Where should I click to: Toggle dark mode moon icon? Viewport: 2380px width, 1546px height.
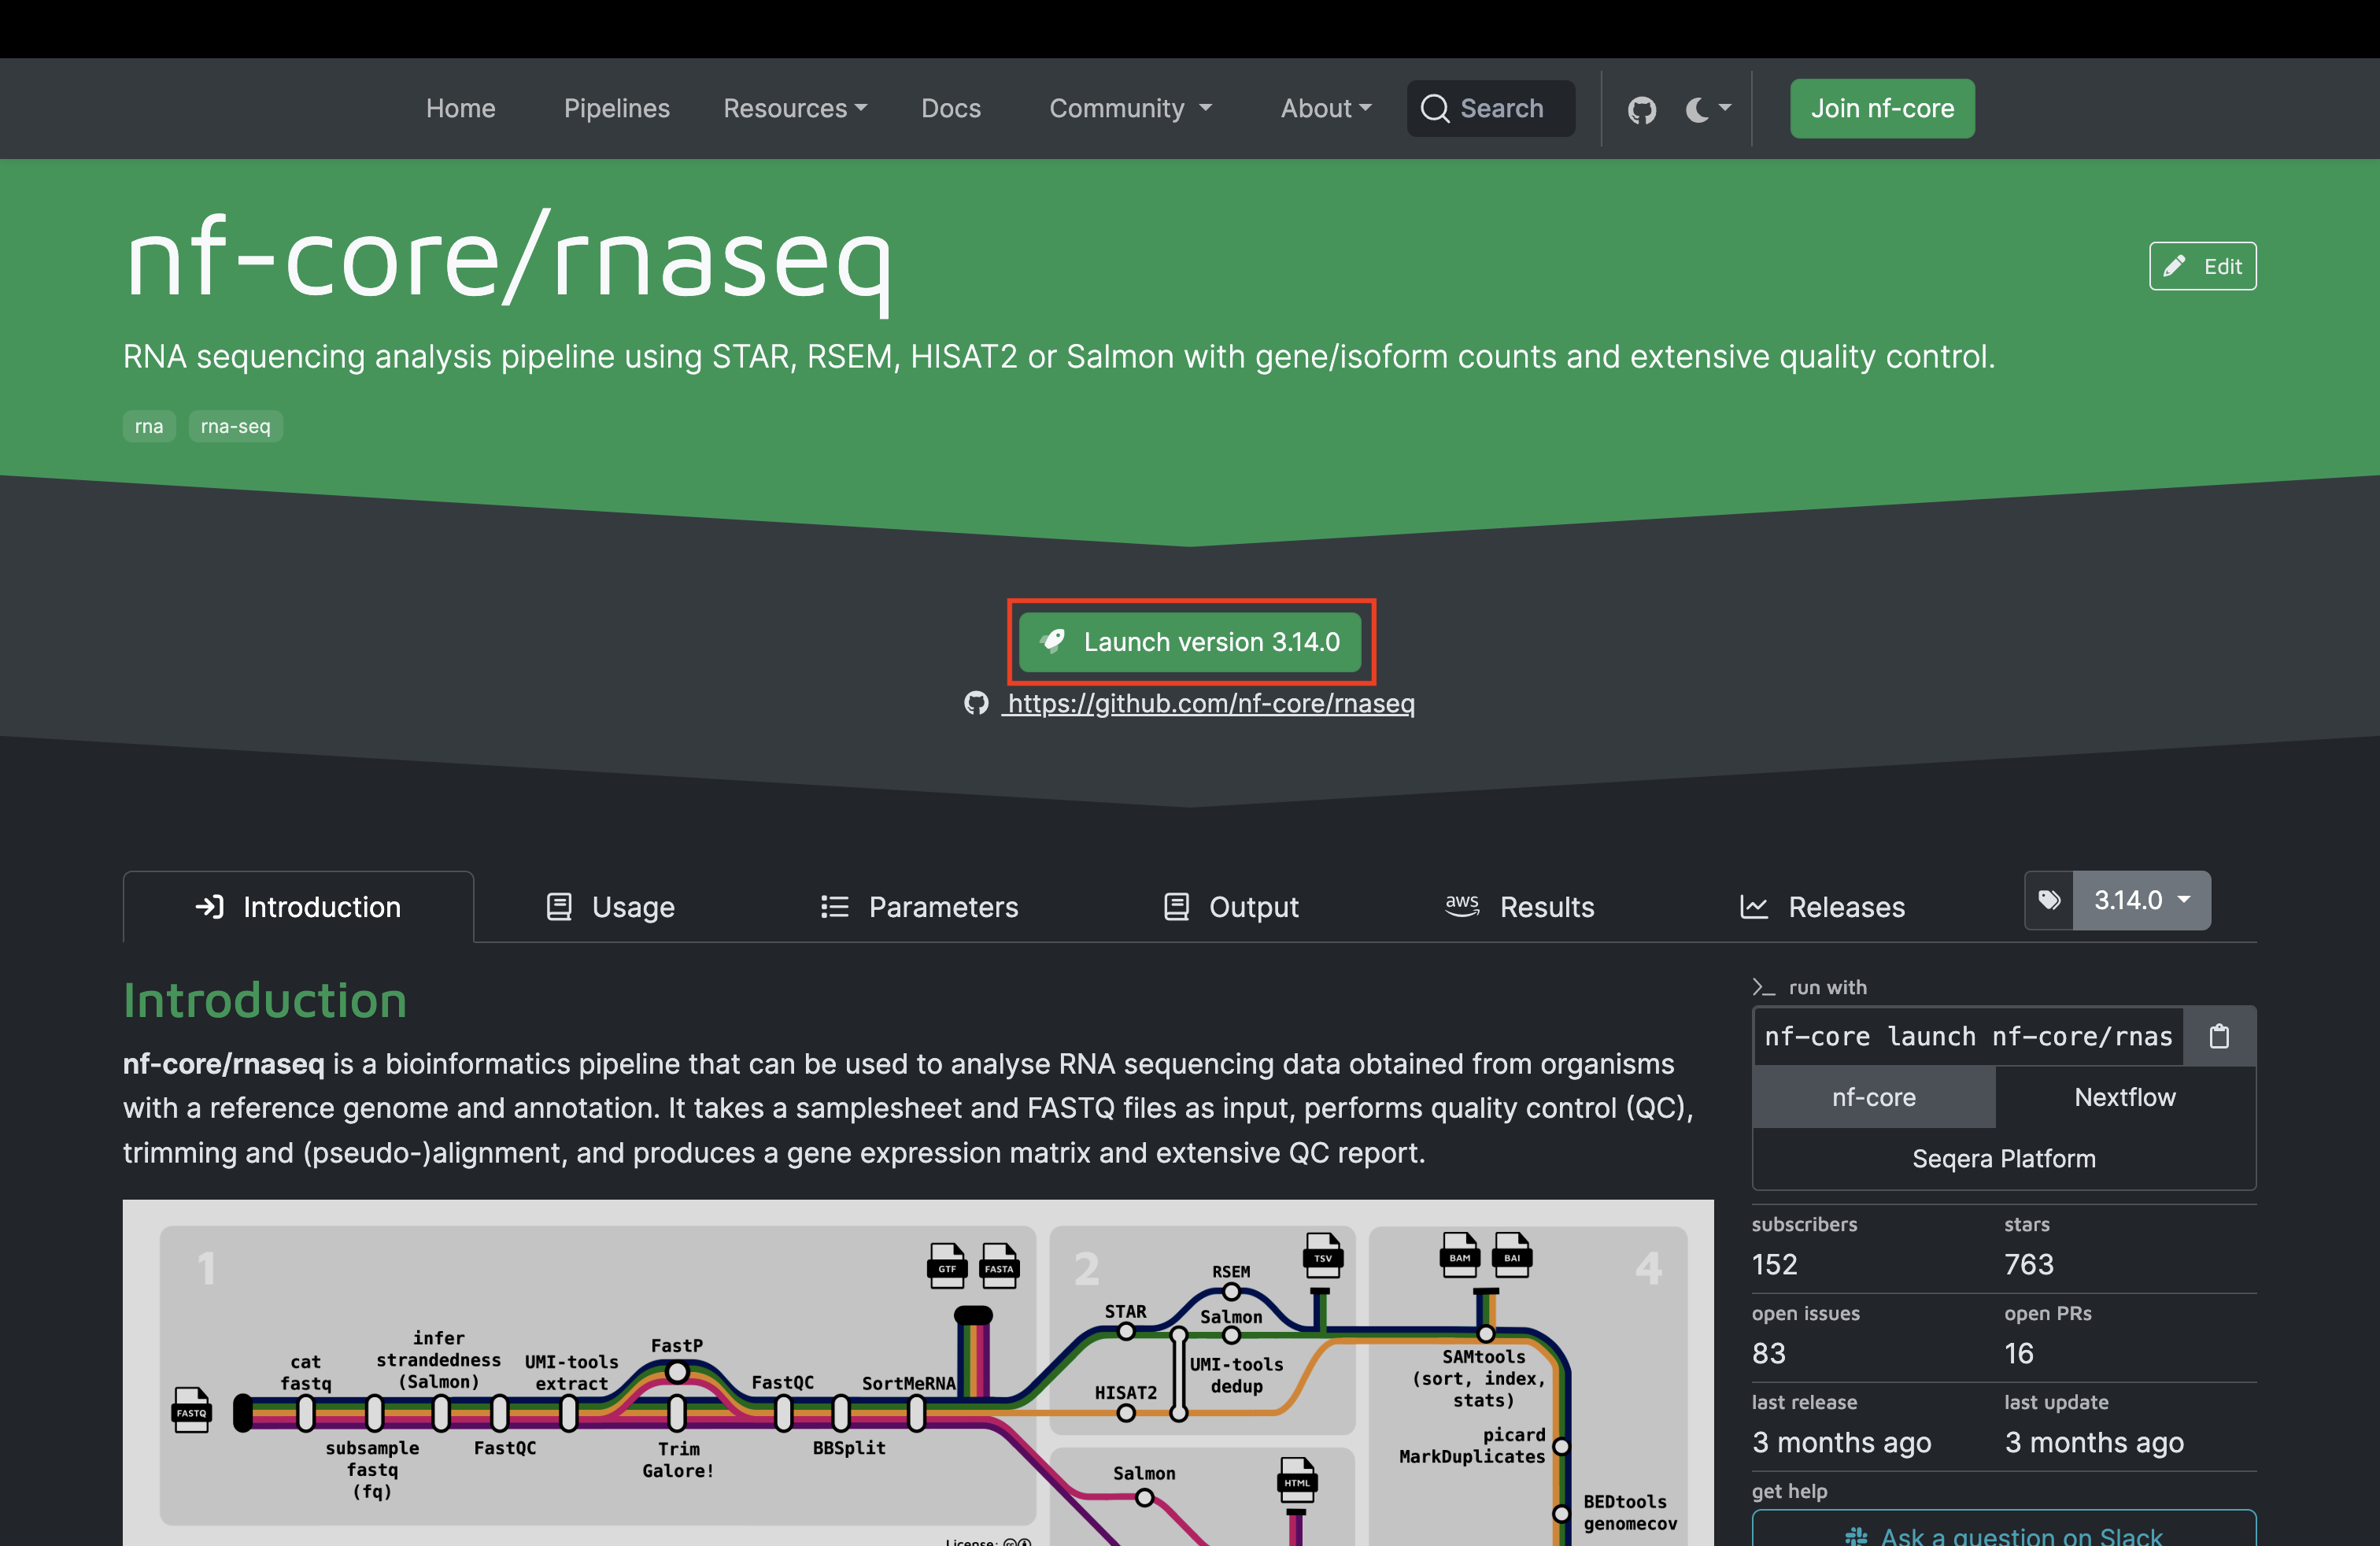pos(1697,109)
